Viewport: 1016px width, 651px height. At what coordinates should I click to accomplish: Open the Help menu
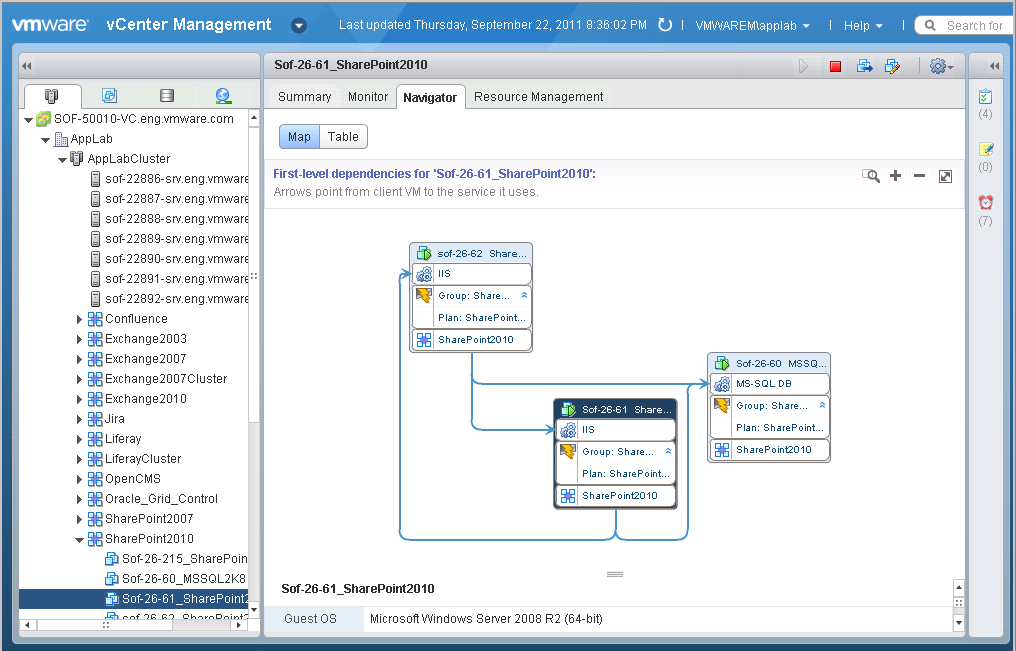[x=858, y=25]
